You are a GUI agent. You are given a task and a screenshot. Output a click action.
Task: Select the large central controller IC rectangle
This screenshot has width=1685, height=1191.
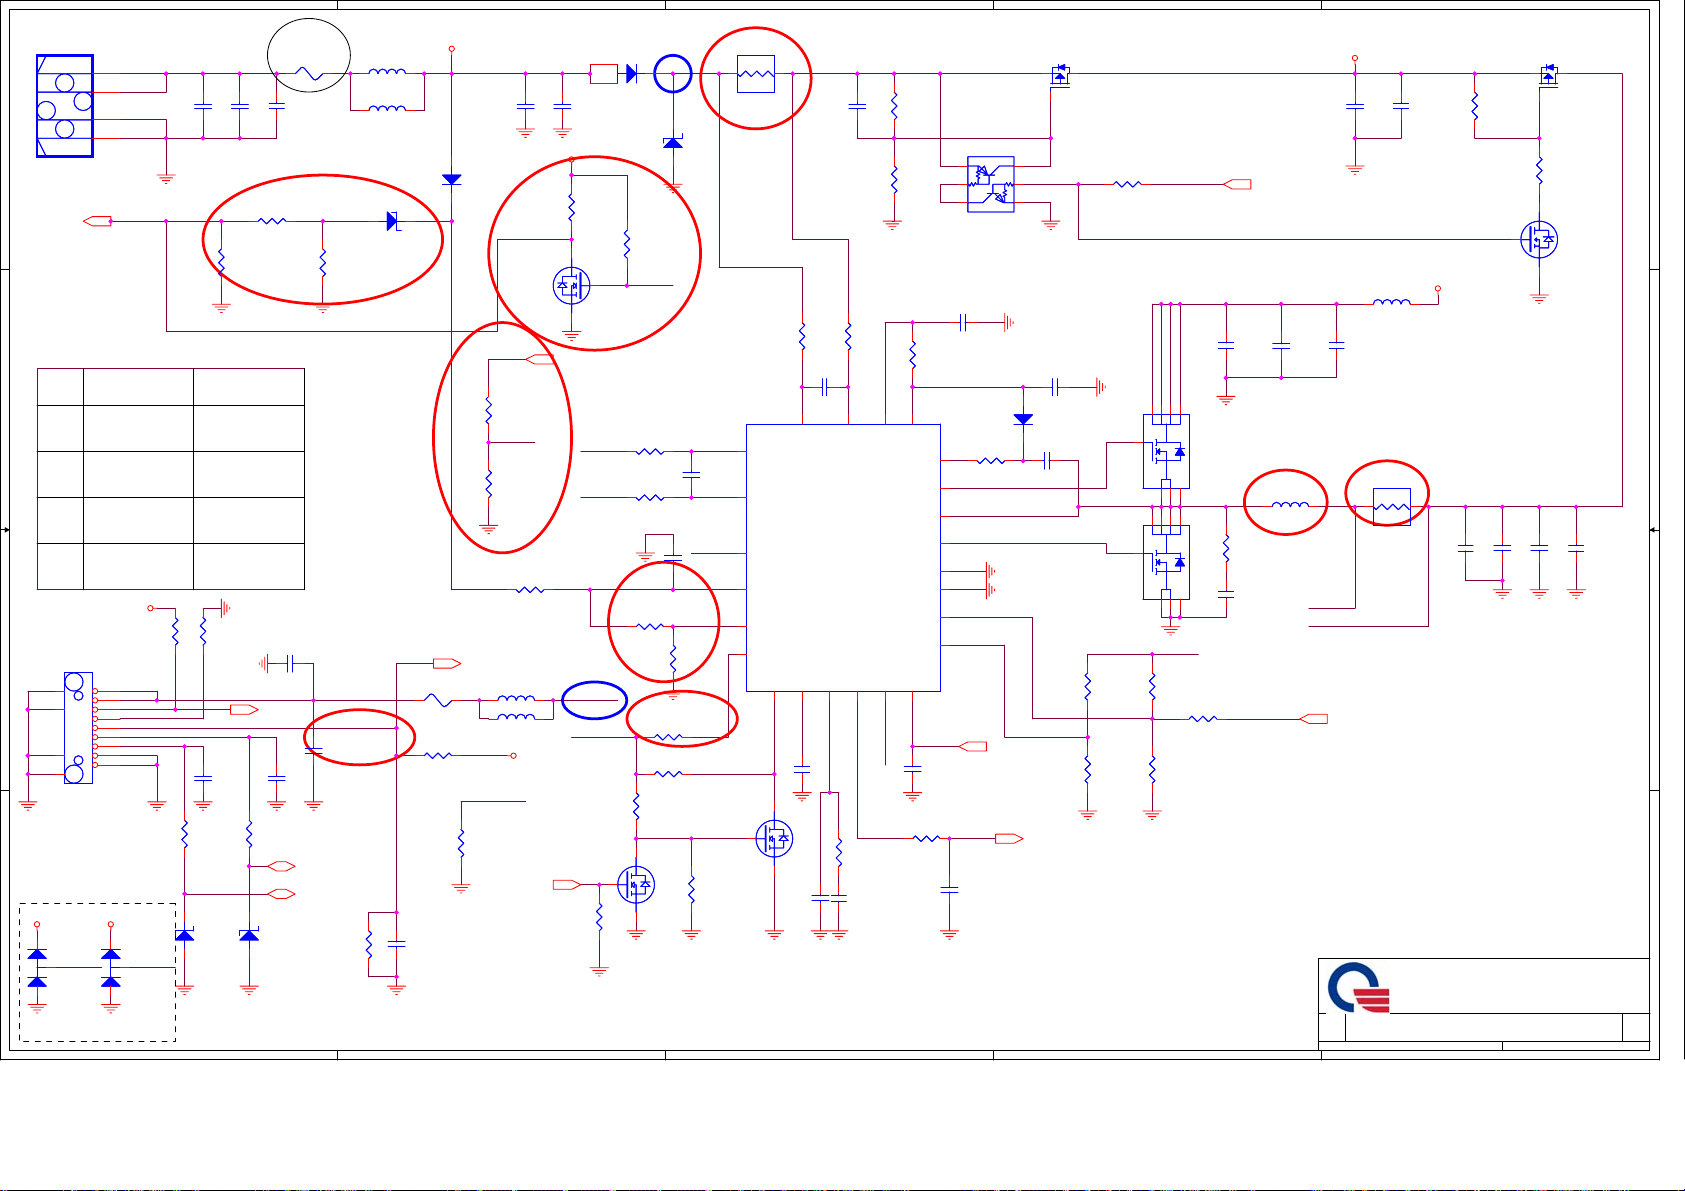pos(843,557)
